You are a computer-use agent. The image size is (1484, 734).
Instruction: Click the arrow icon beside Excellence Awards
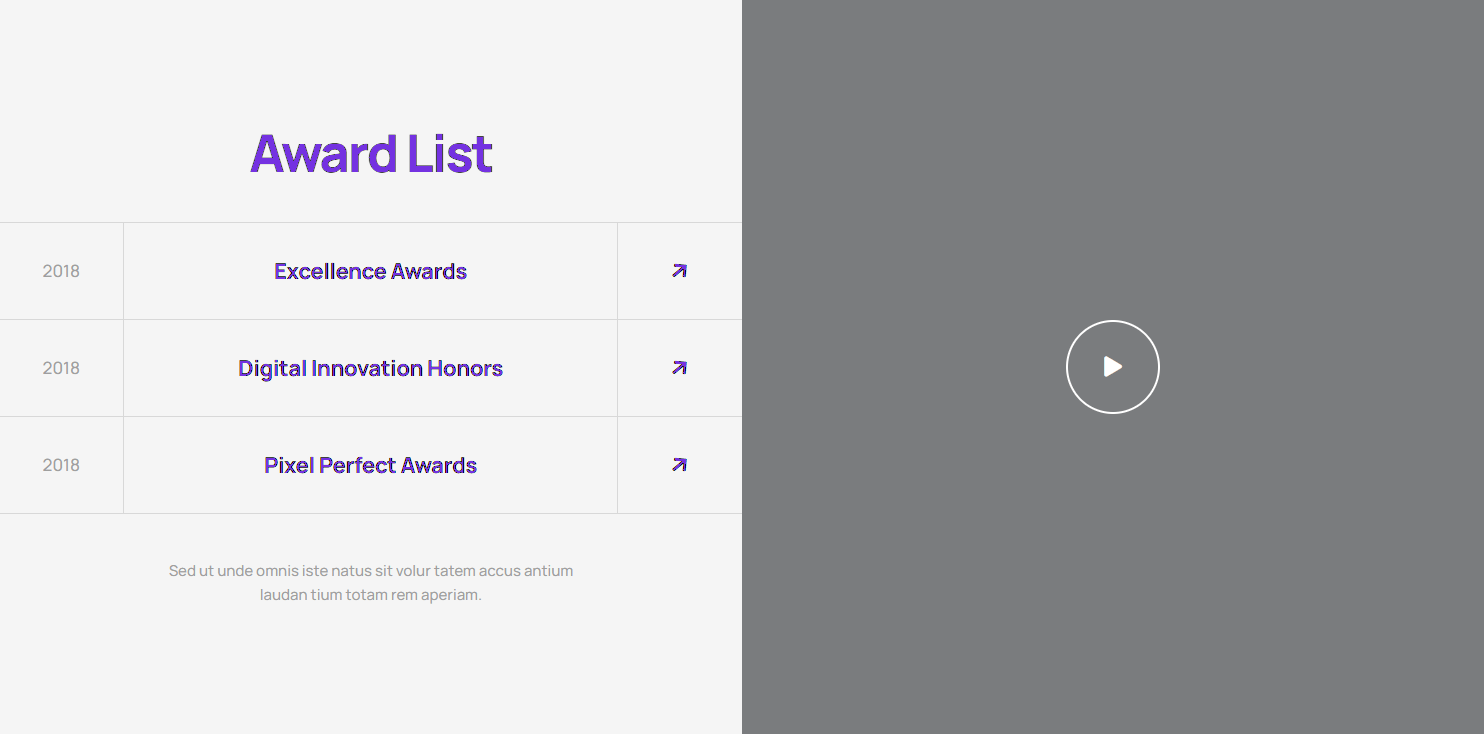click(x=679, y=271)
